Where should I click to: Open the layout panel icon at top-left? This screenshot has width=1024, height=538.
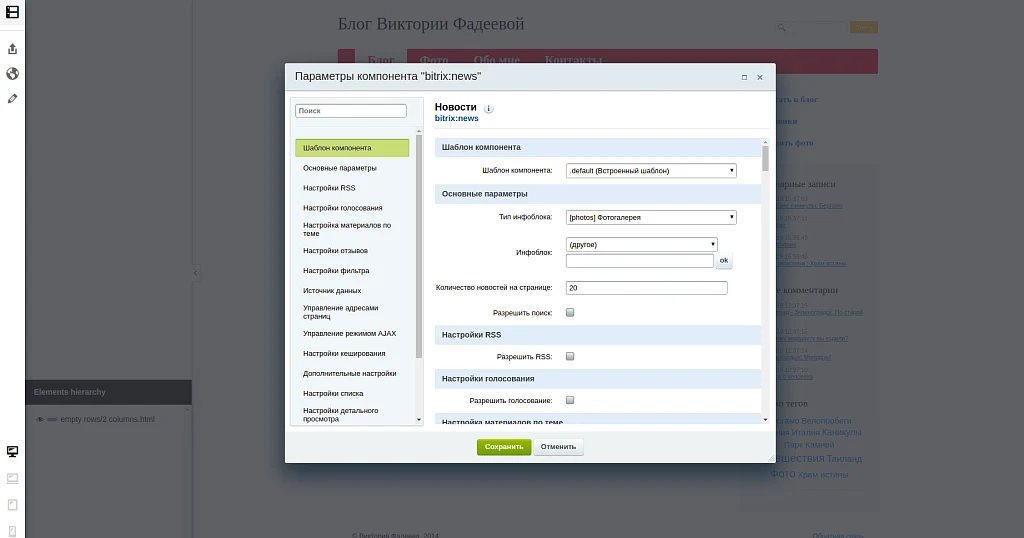(12, 12)
